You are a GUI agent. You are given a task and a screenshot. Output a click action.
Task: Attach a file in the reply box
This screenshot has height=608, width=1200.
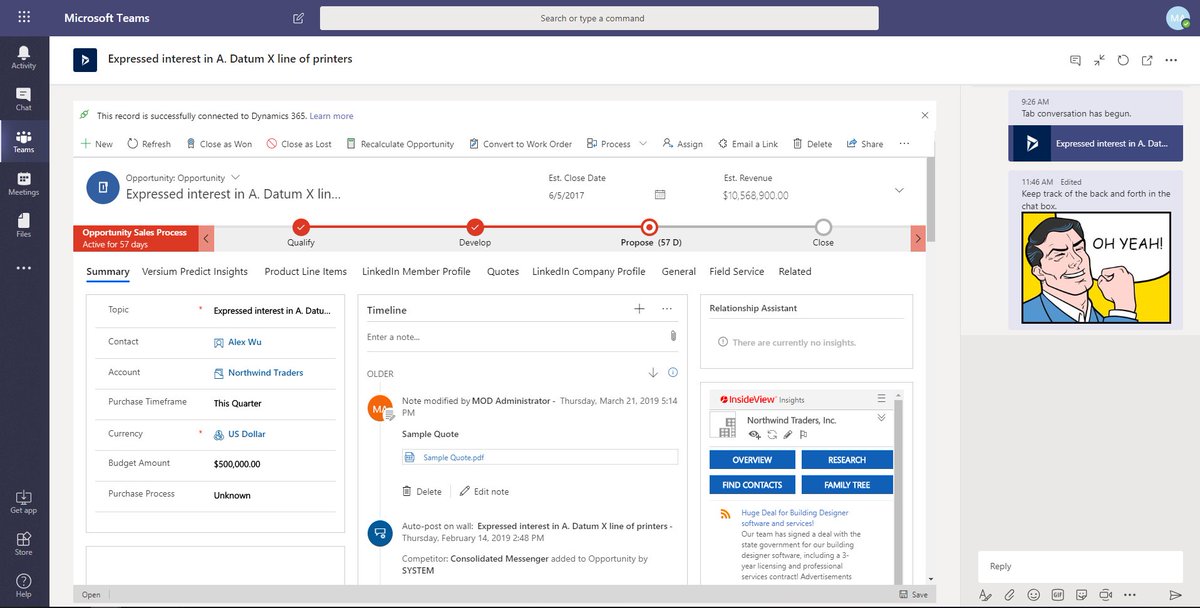coord(1010,594)
